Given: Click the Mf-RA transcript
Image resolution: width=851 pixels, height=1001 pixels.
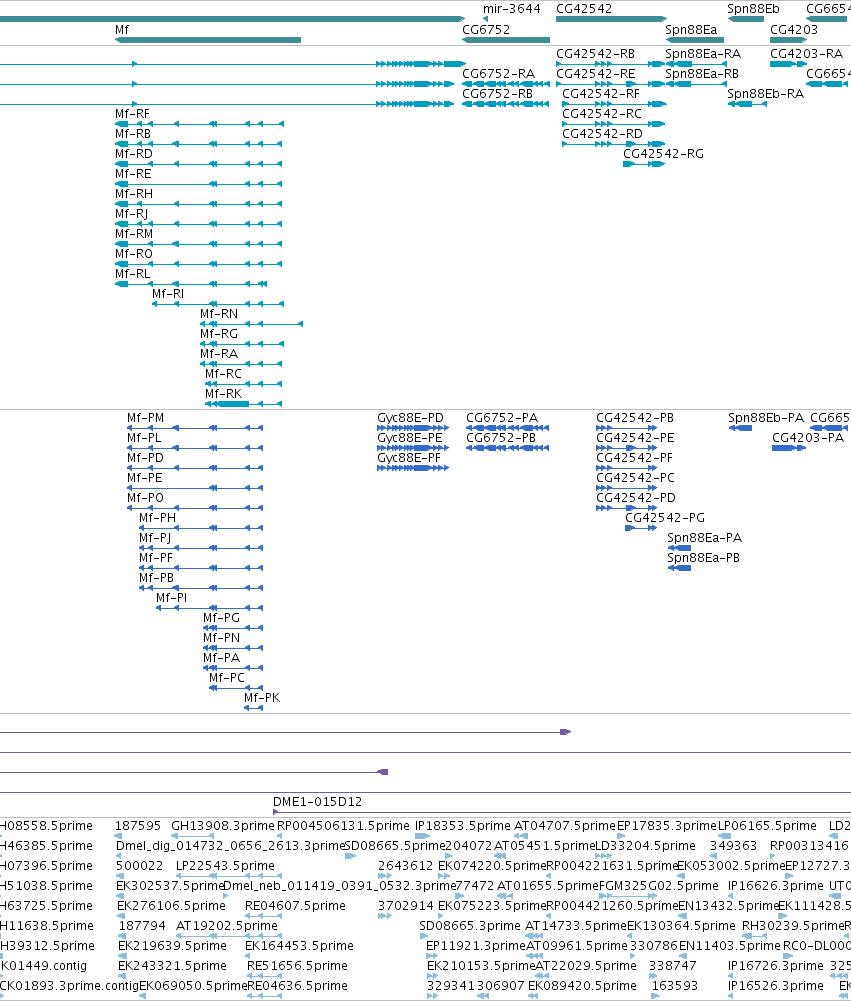Looking at the screenshot, I should pyautogui.click(x=241, y=364).
